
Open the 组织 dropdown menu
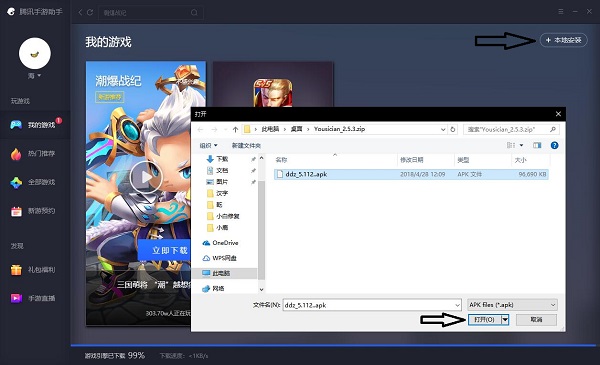point(208,145)
